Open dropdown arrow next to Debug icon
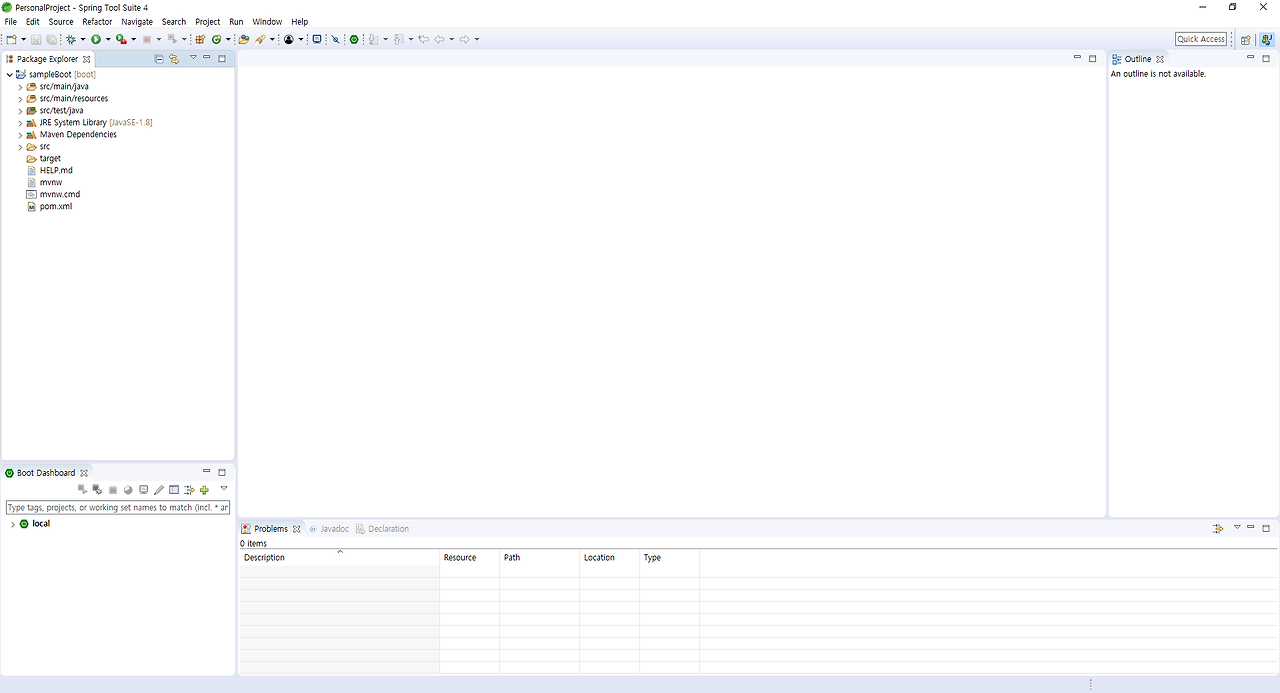1280x693 pixels. click(x=83, y=40)
